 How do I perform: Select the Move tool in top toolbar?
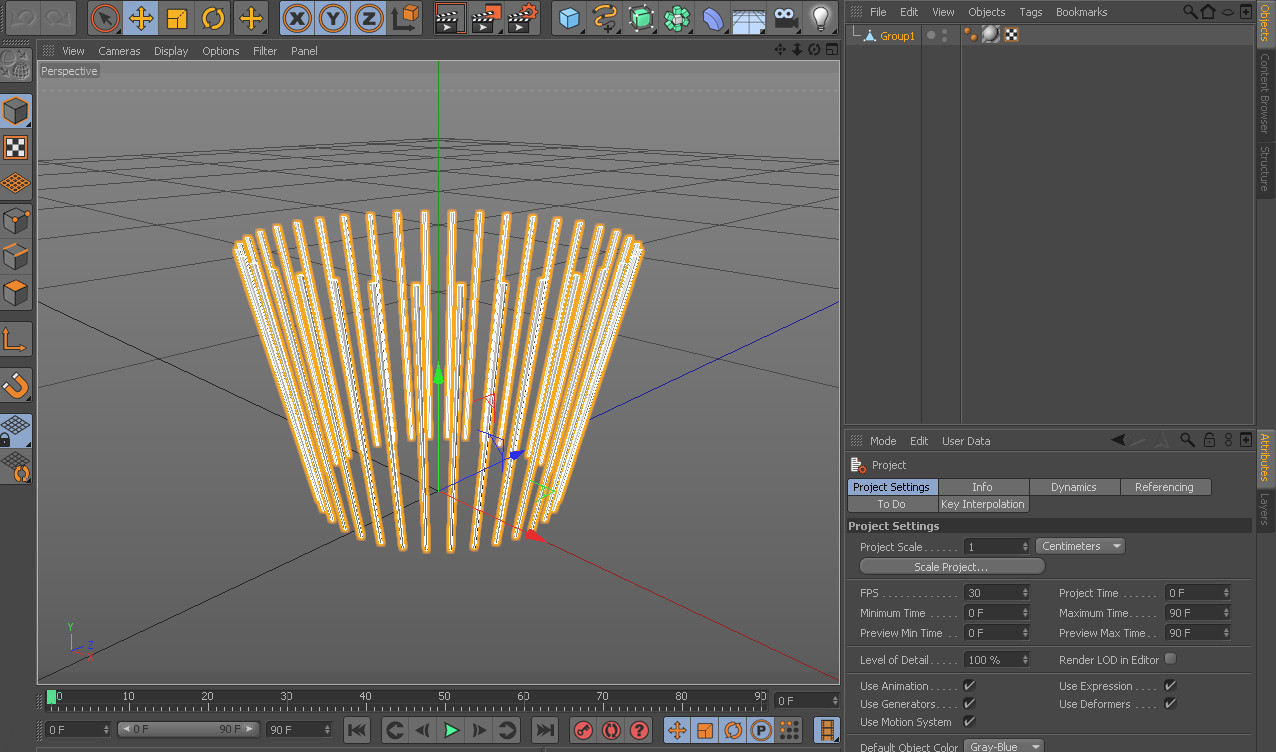point(141,18)
